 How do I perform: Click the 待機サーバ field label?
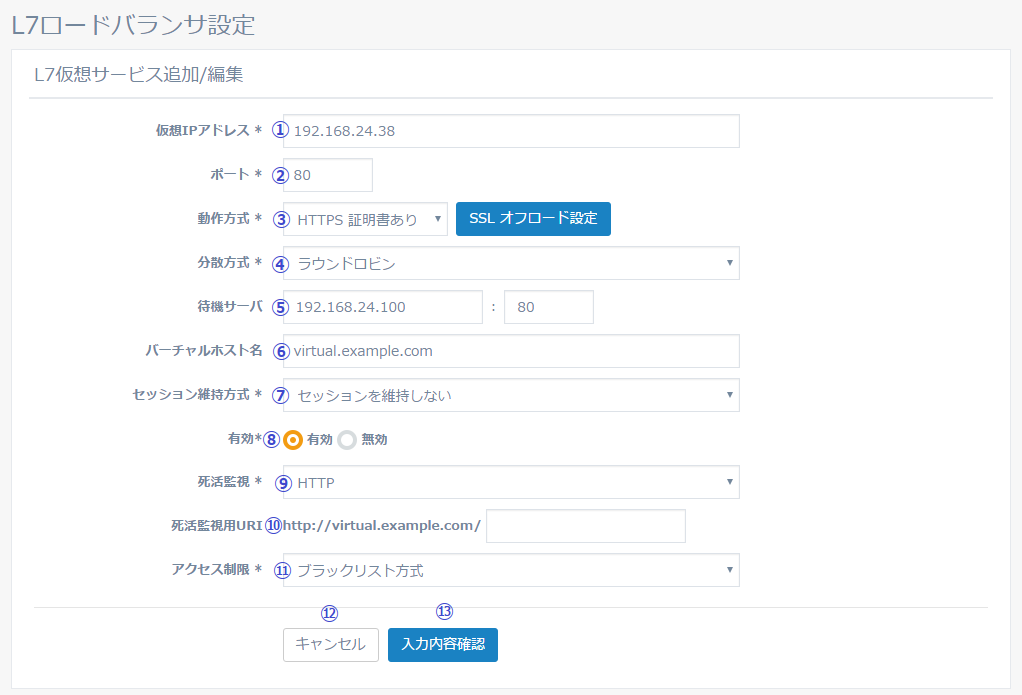230,307
